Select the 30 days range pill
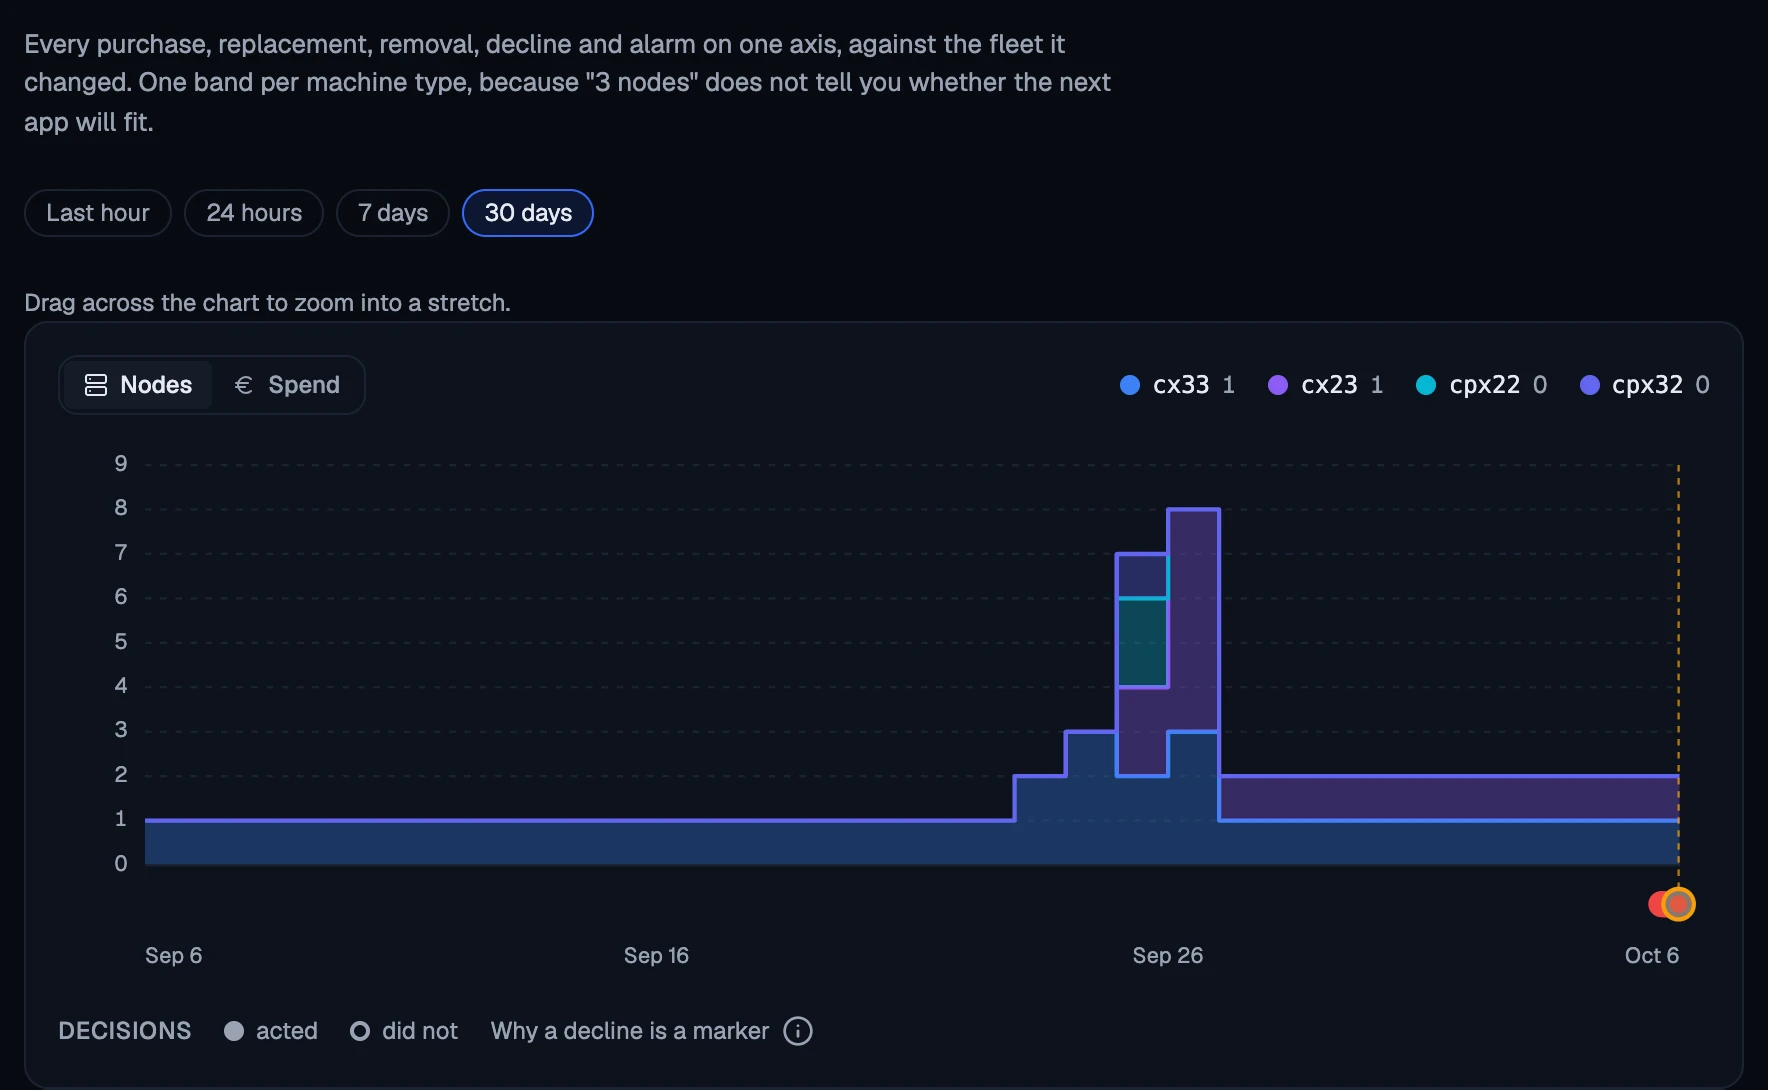The width and height of the screenshot is (1768, 1090). point(528,213)
